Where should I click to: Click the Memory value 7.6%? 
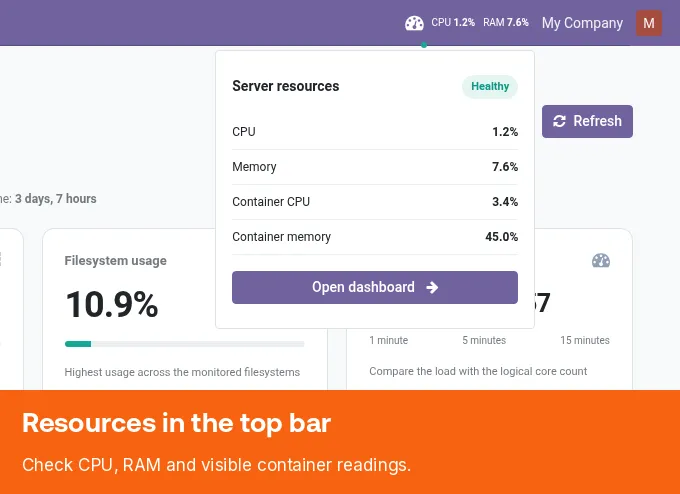(x=505, y=167)
